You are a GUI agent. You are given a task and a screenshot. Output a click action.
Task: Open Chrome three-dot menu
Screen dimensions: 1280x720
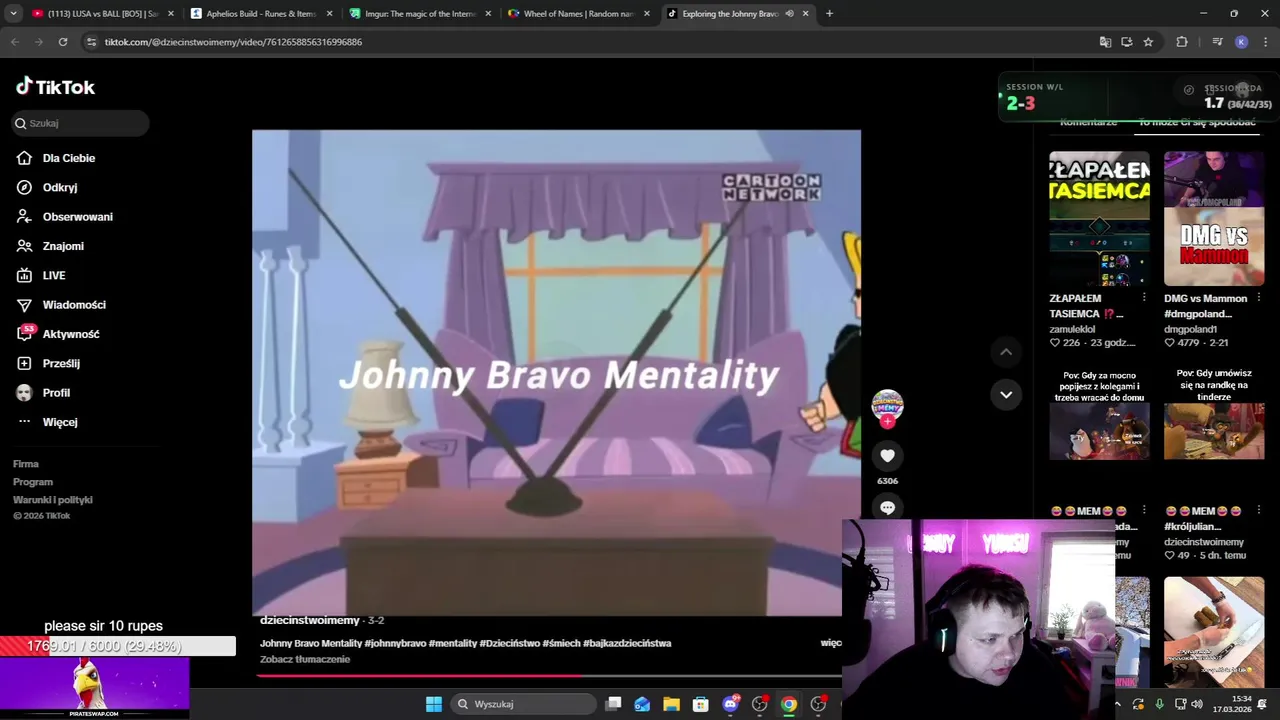point(1265,42)
